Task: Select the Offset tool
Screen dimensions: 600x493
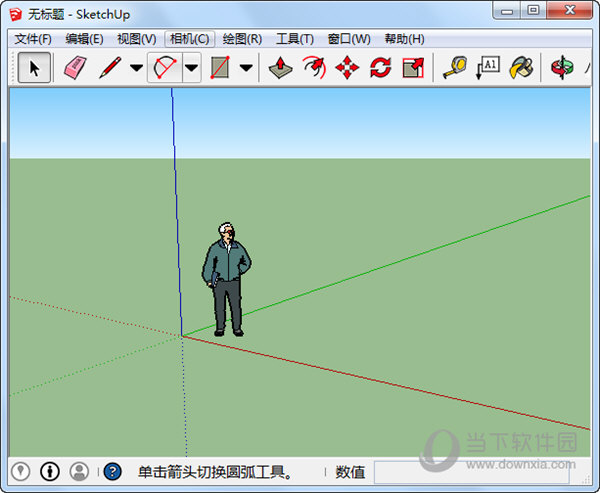Action: pyautogui.click(x=314, y=68)
